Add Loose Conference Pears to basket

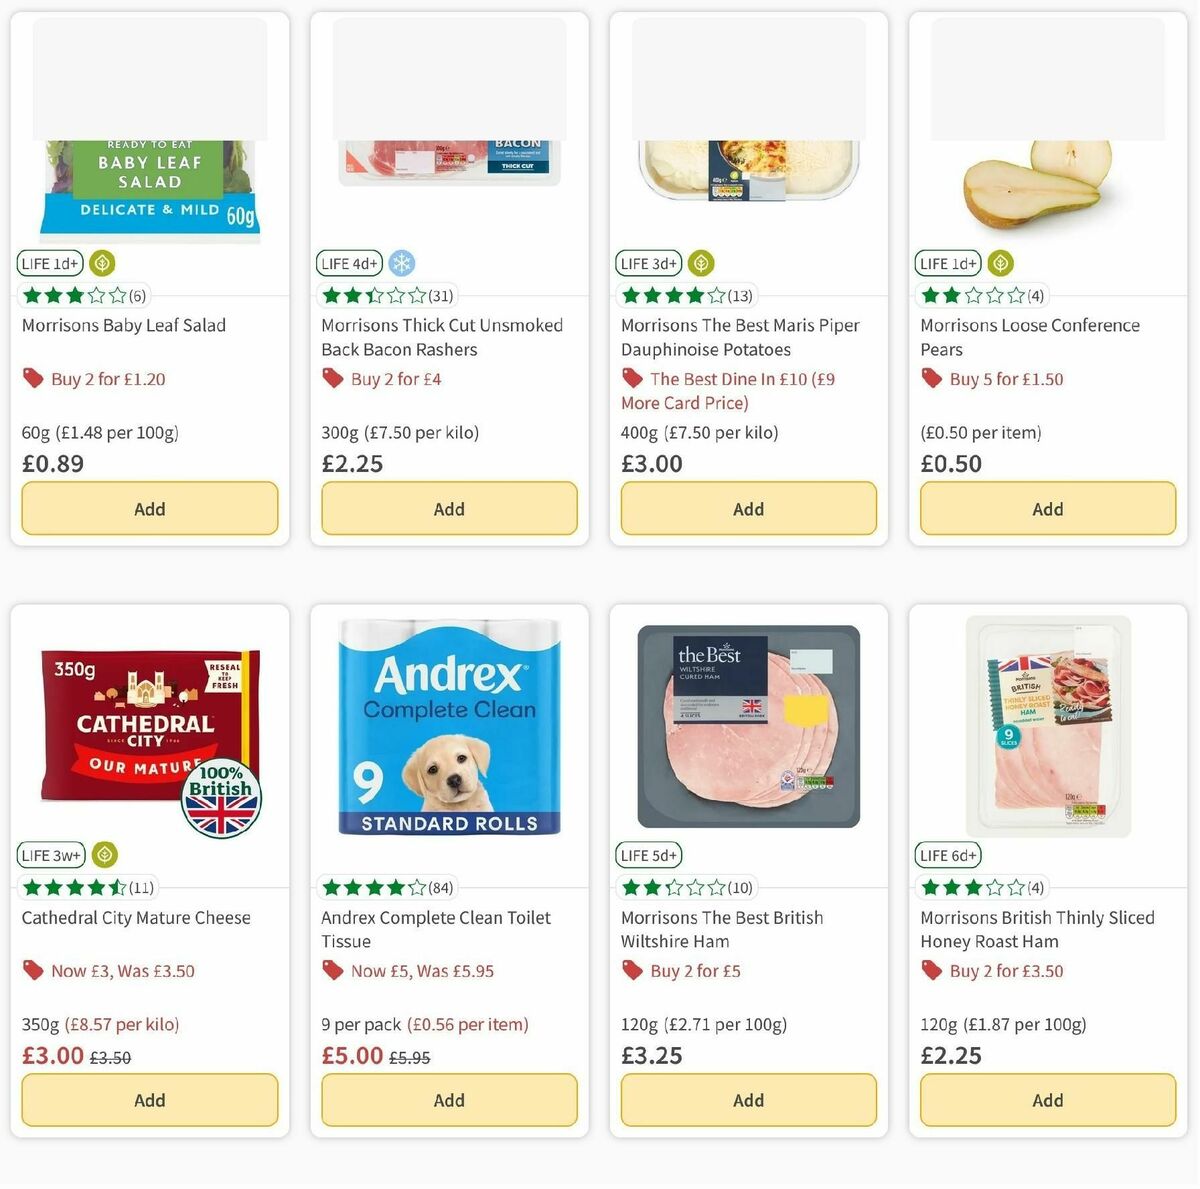[1047, 509]
